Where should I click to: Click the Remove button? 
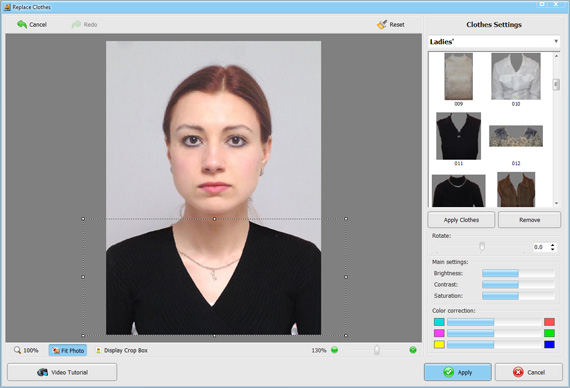(x=529, y=220)
